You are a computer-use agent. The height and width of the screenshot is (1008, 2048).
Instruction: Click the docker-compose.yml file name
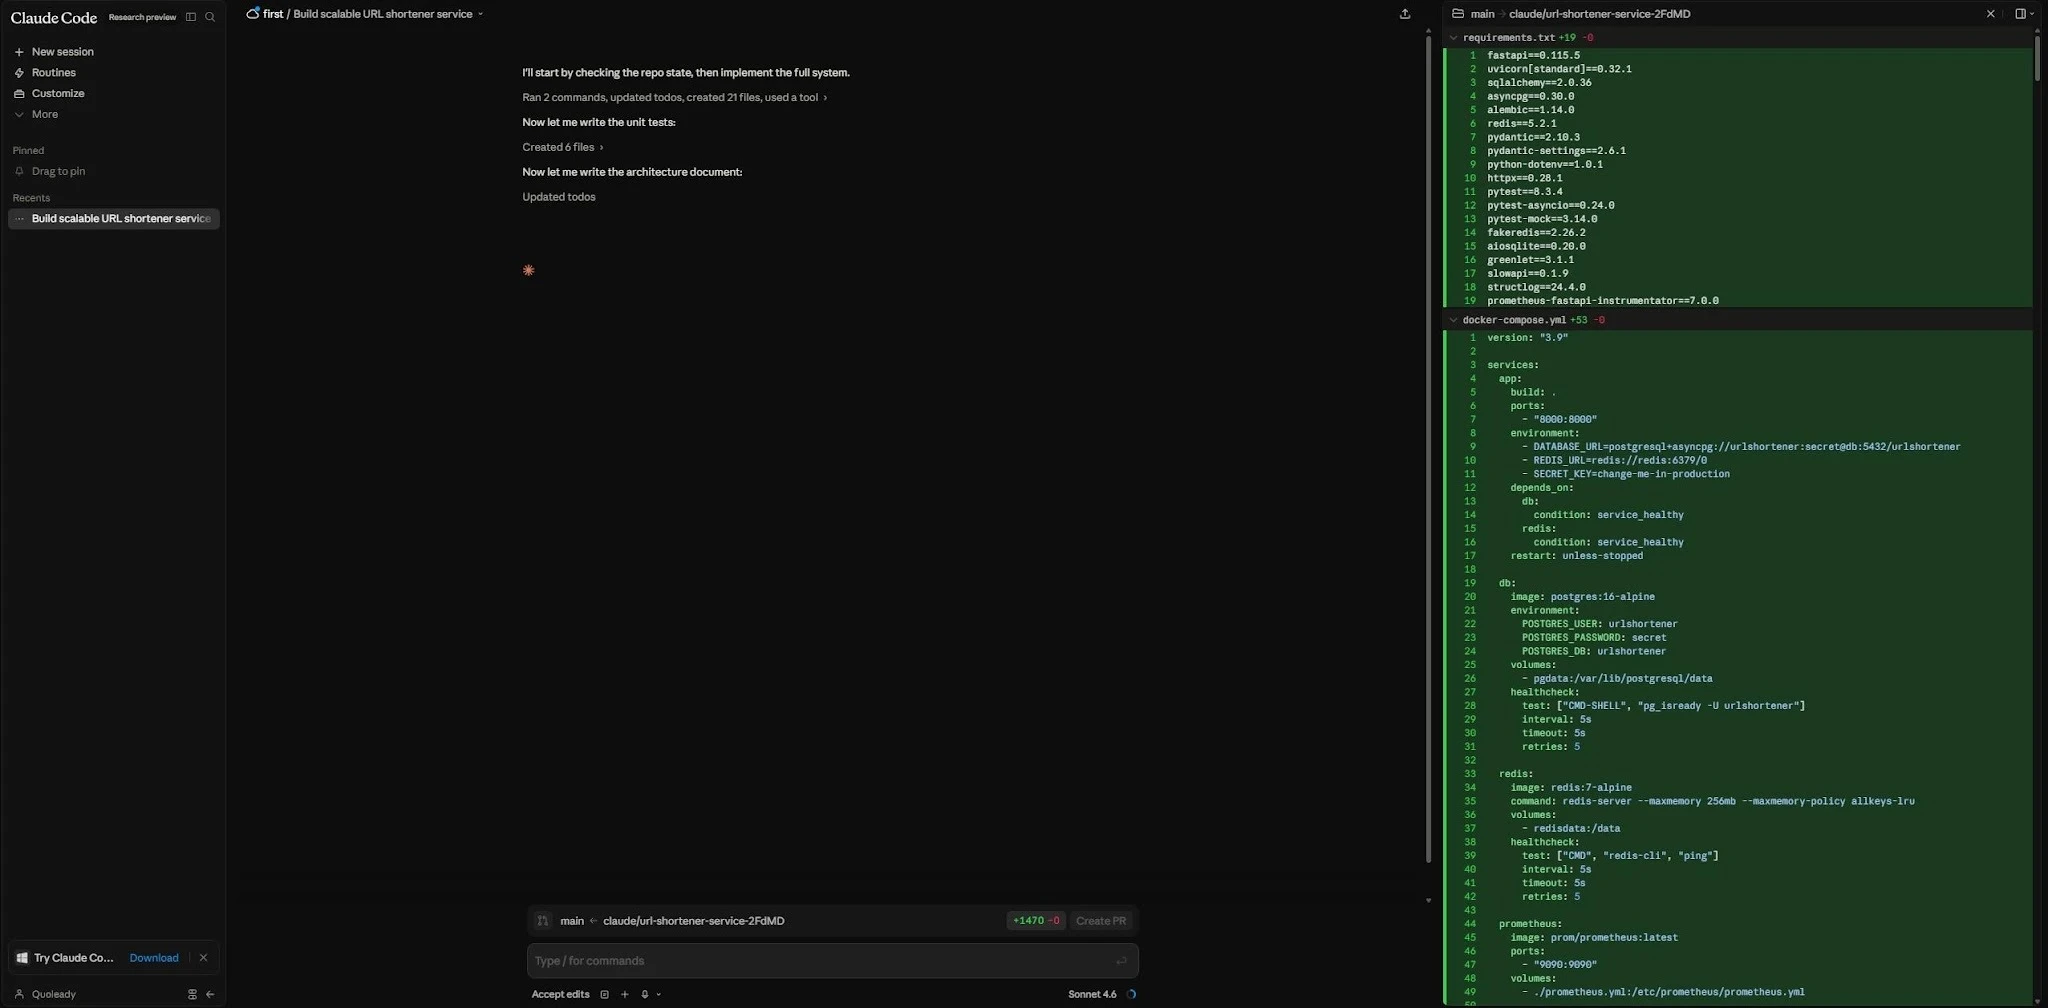click(1514, 321)
